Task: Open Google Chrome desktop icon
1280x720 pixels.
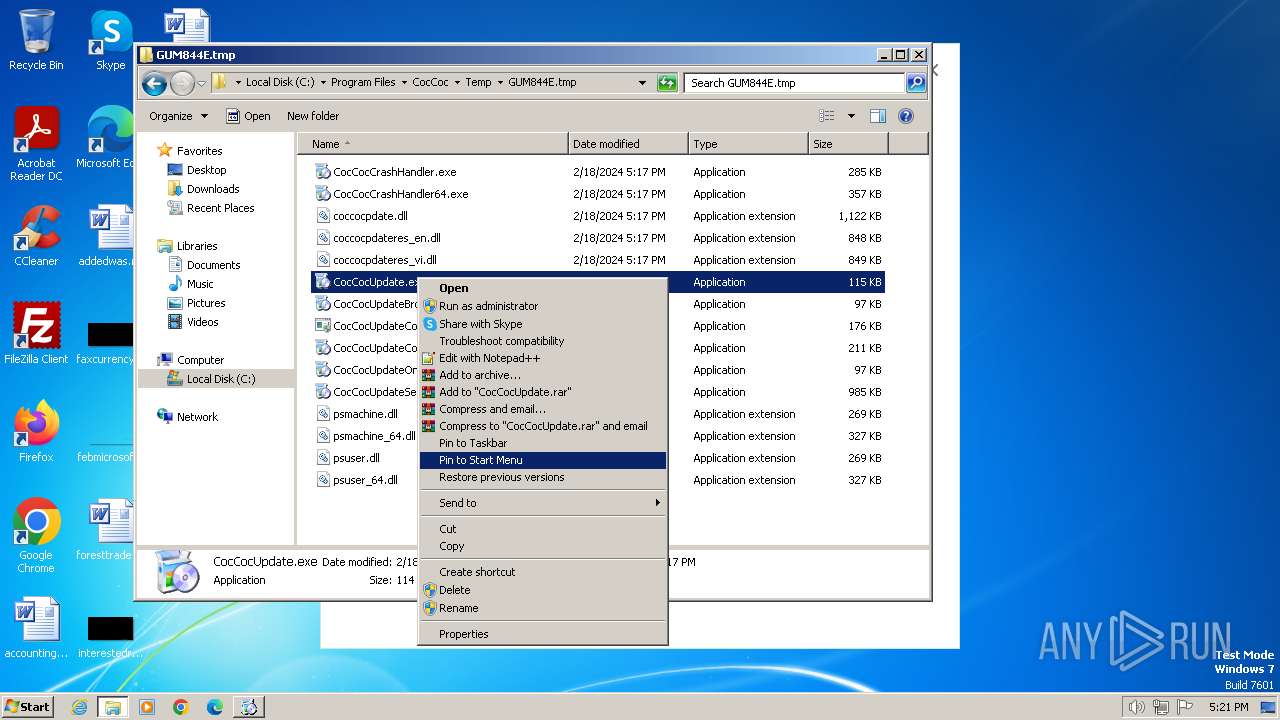Action: pyautogui.click(x=36, y=535)
